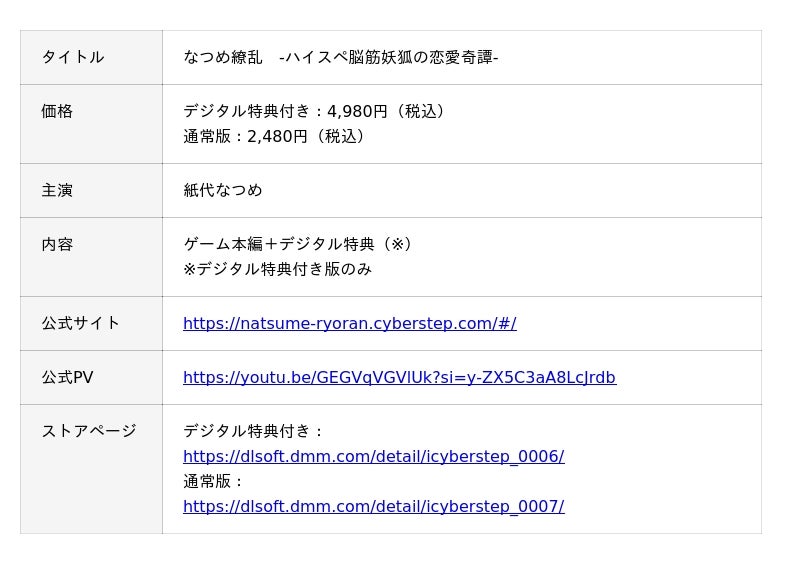Open the icyberstep_0006 store page link
The height and width of the screenshot is (564, 800).
(x=373, y=456)
